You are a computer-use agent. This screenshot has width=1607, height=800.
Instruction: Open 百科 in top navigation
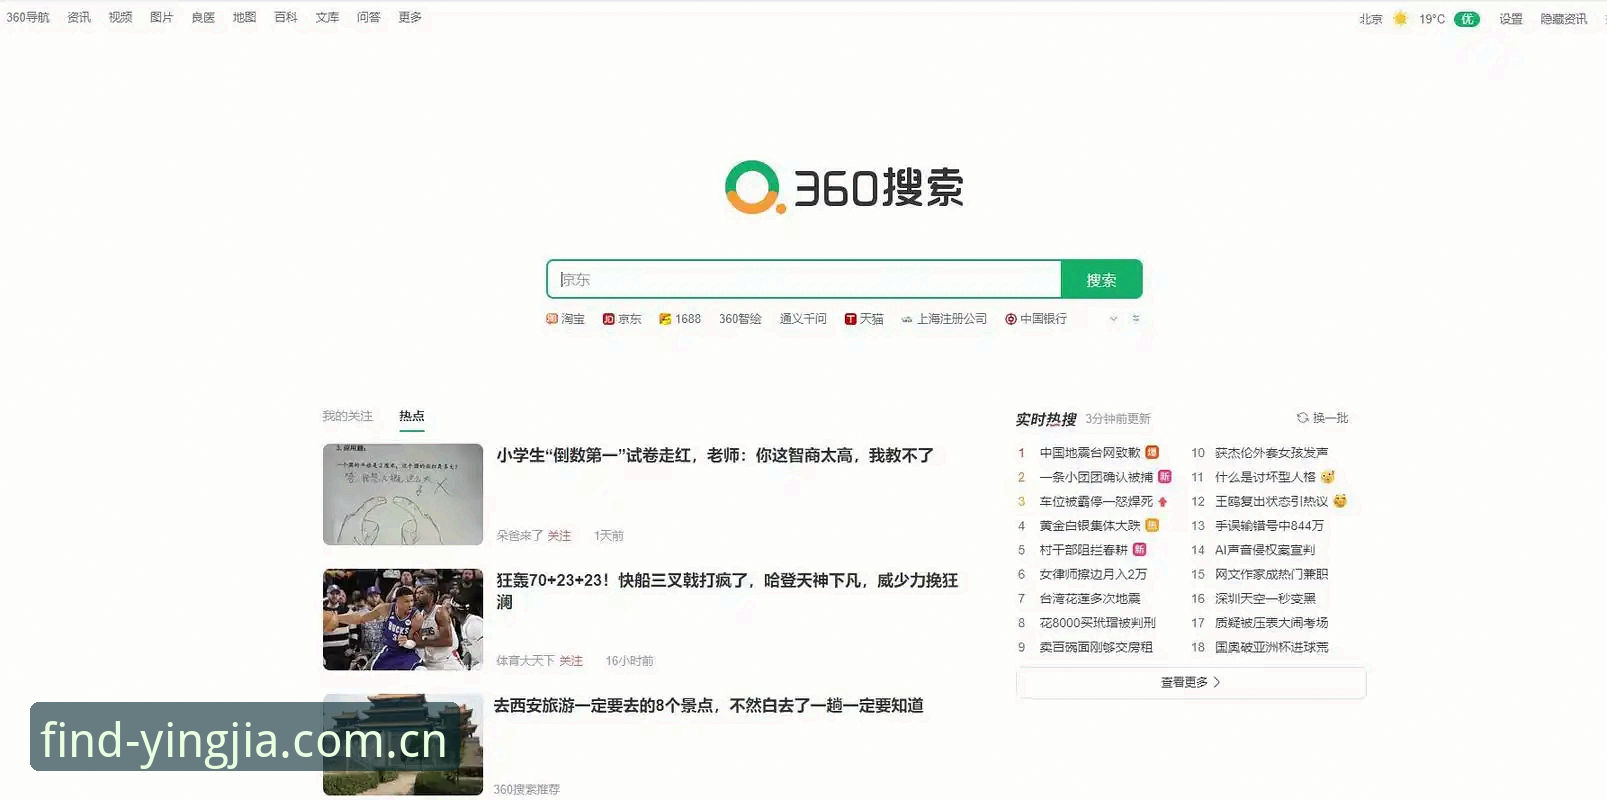click(x=286, y=17)
